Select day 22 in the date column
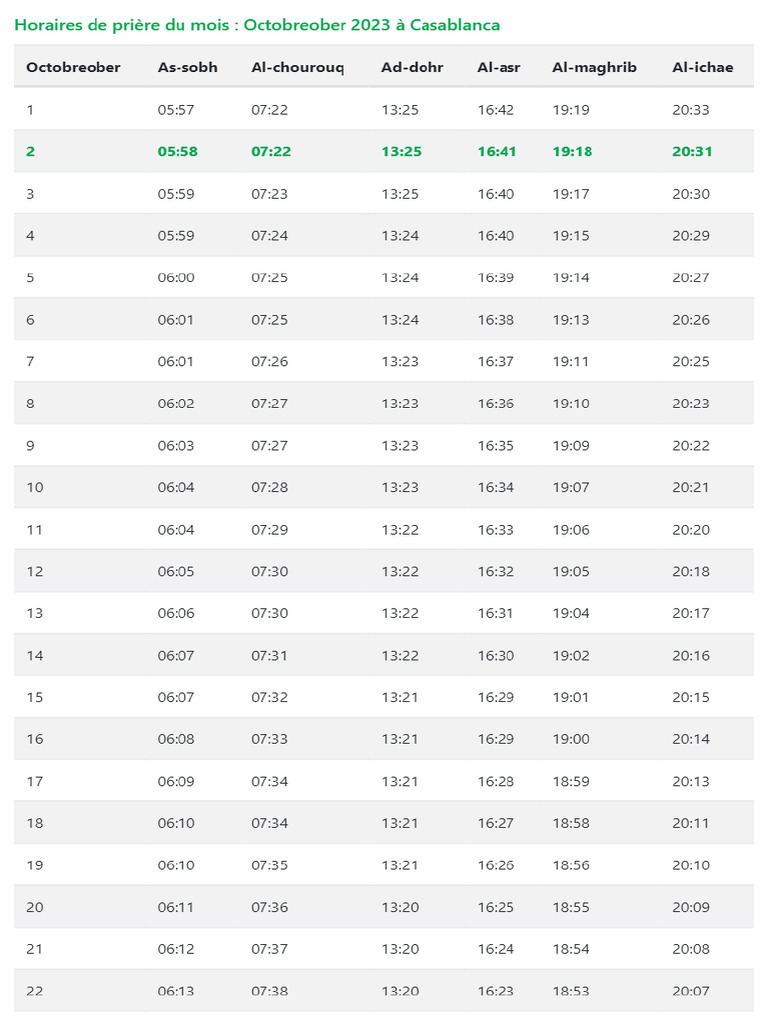 35,991
